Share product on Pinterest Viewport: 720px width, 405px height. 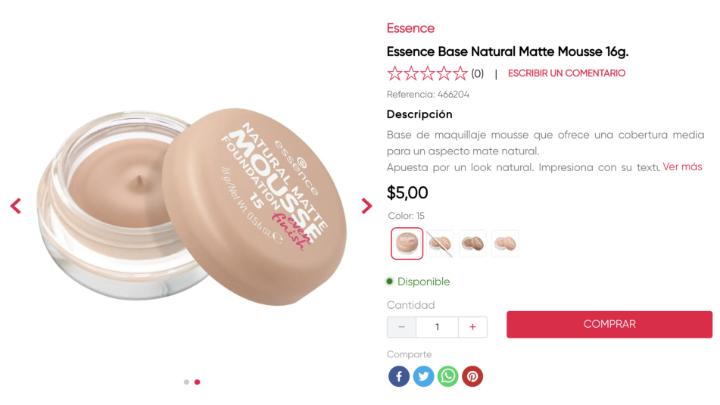pos(472,377)
